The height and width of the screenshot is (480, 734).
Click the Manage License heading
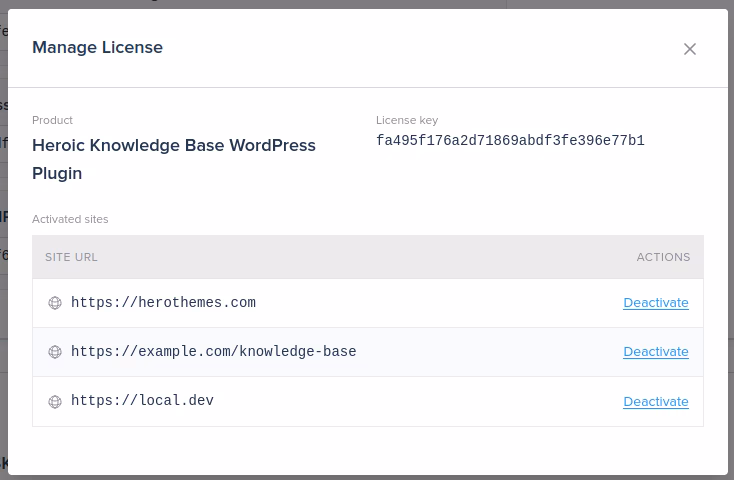pyautogui.click(x=97, y=47)
